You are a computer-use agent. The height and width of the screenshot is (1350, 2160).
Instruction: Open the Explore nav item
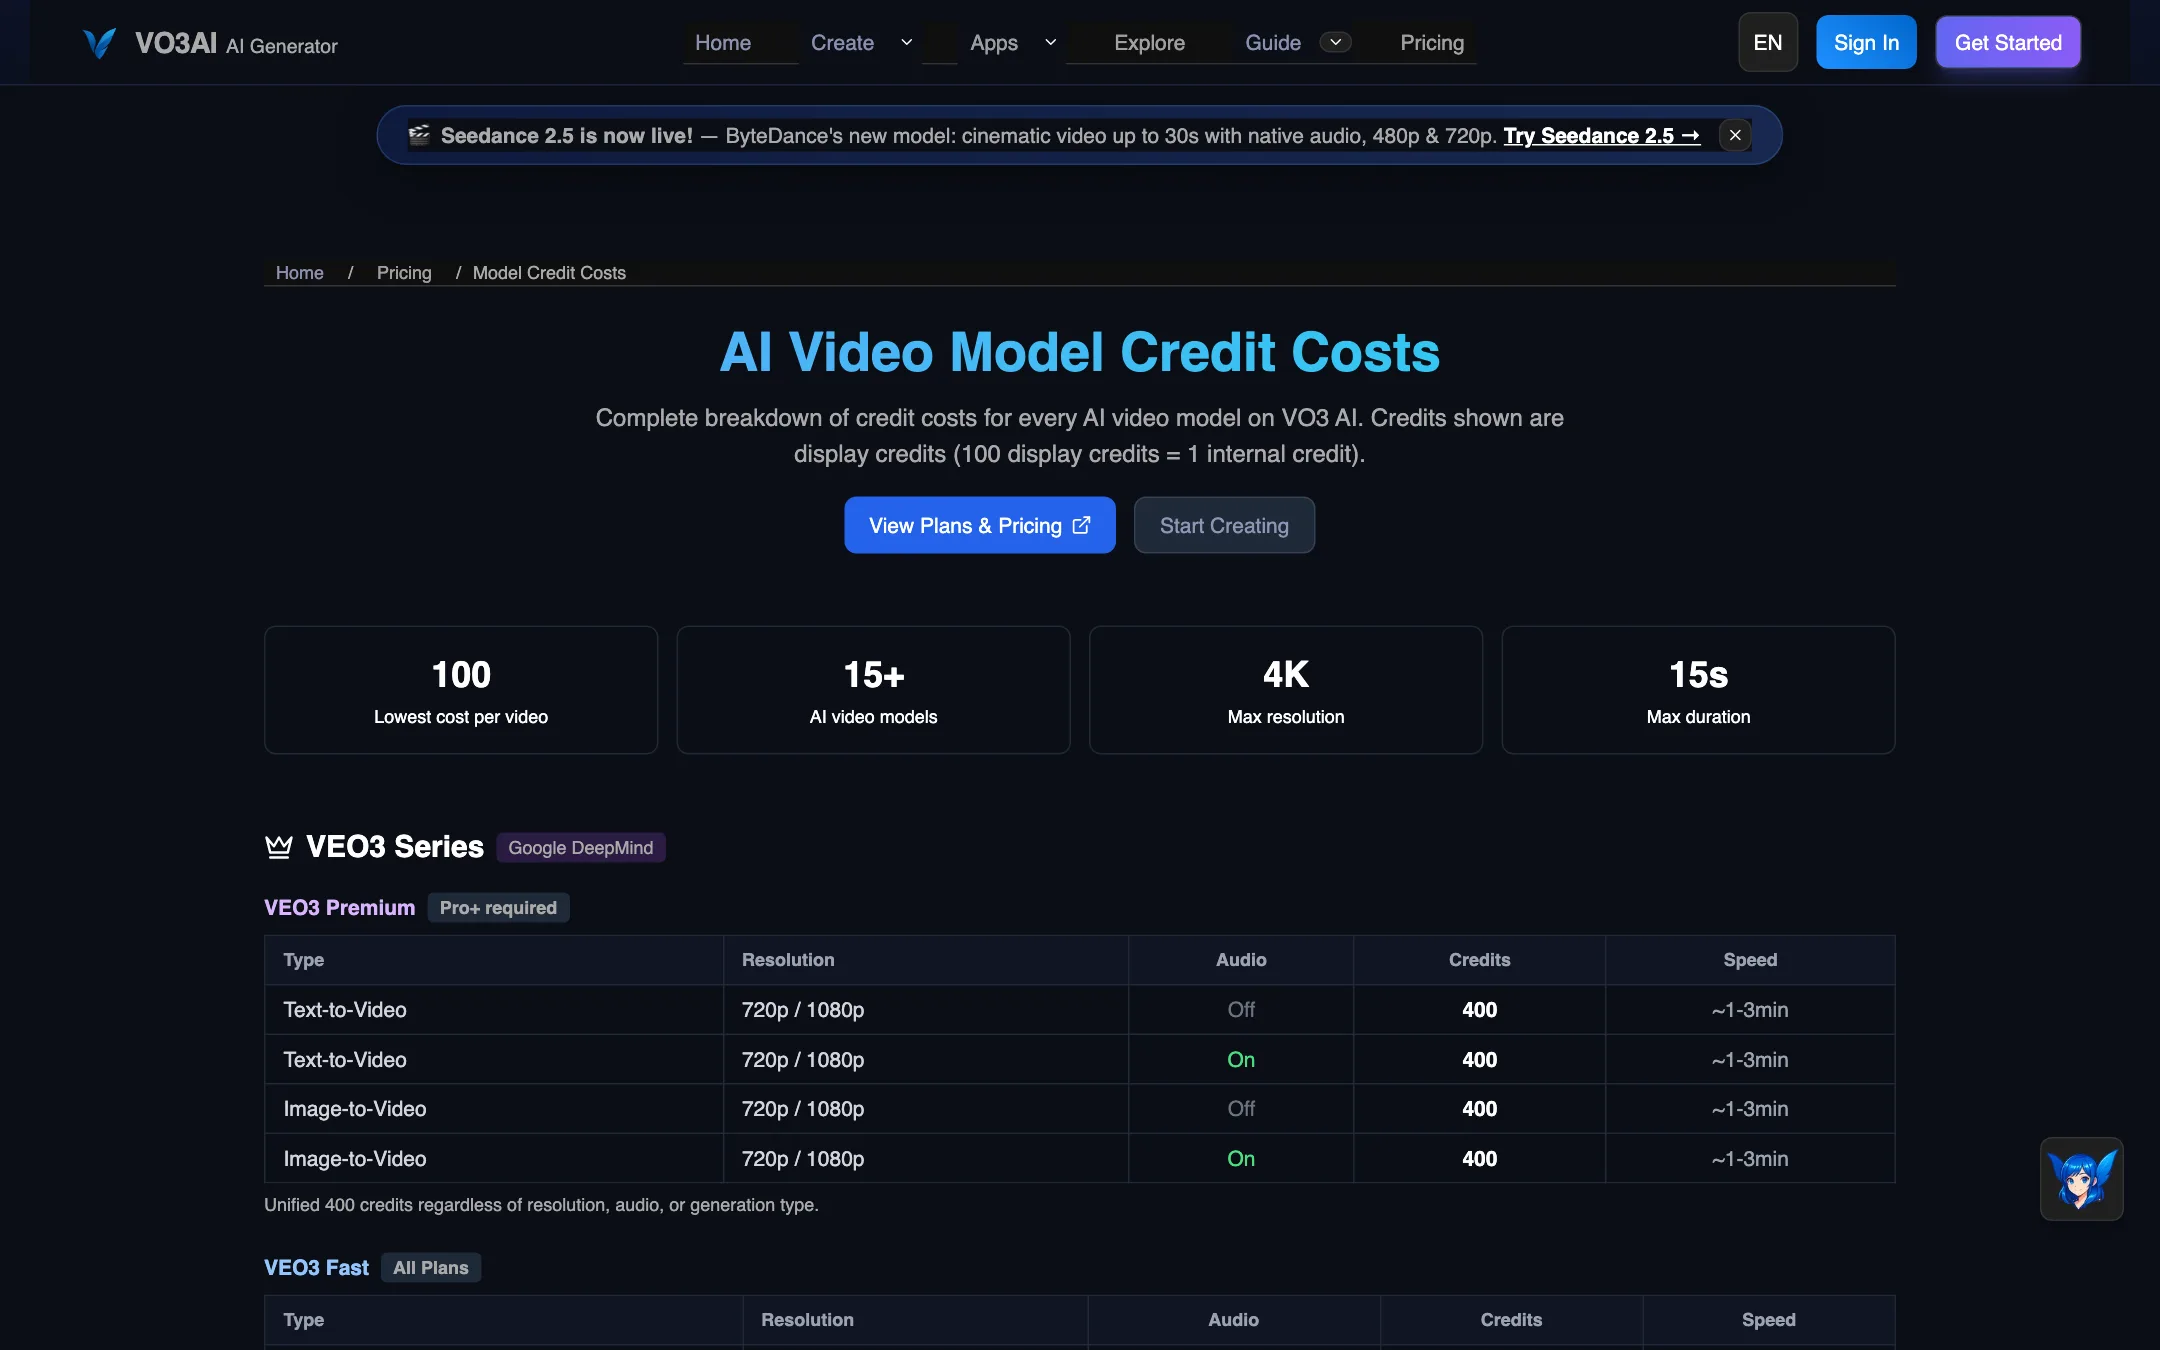click(x=1149, y=42)
